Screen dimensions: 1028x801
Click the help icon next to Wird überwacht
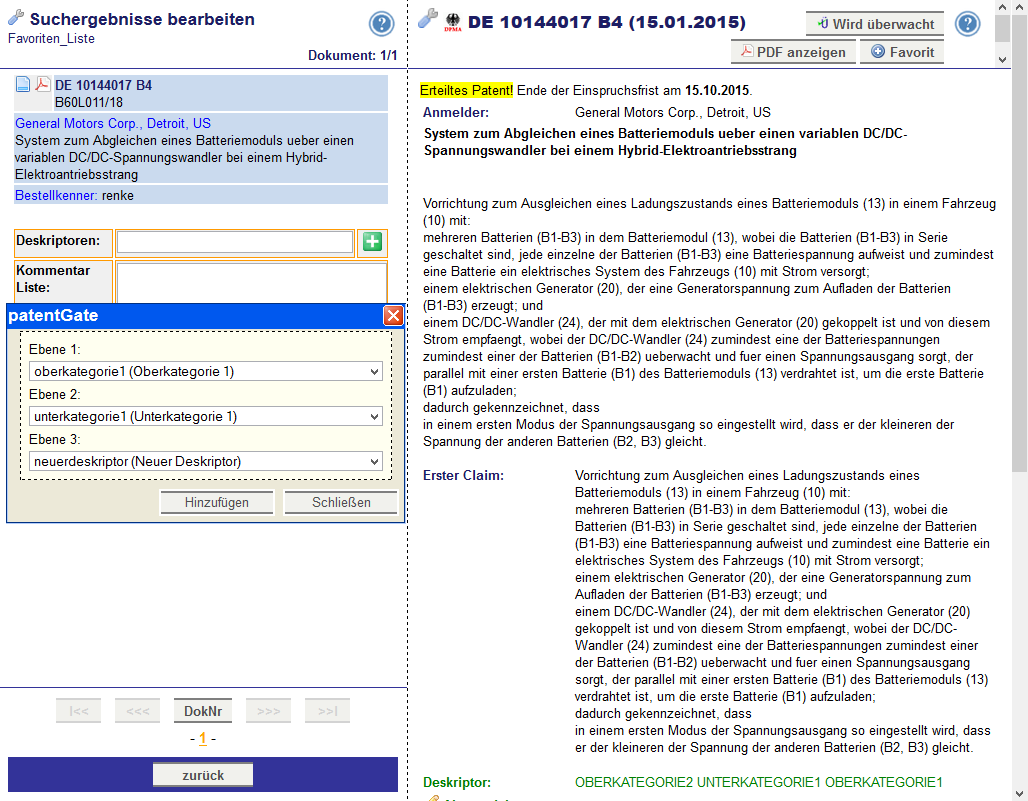coord(967,24)
